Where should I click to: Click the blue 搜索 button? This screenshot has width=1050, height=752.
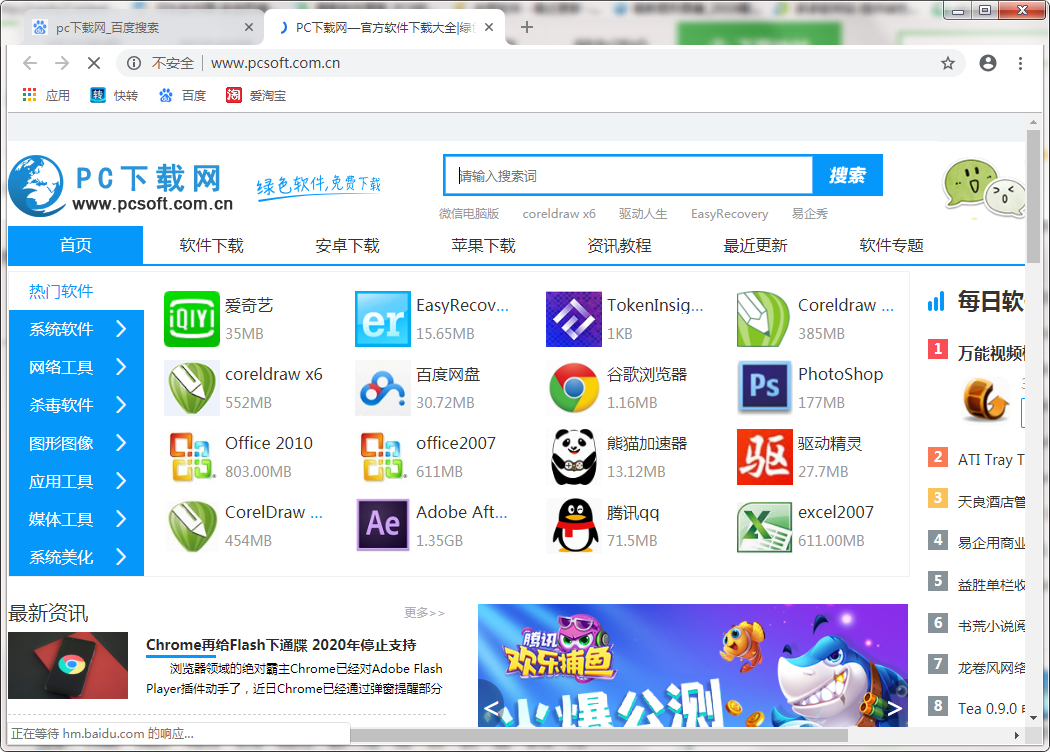pyautogui.click(x=847, y=175)
